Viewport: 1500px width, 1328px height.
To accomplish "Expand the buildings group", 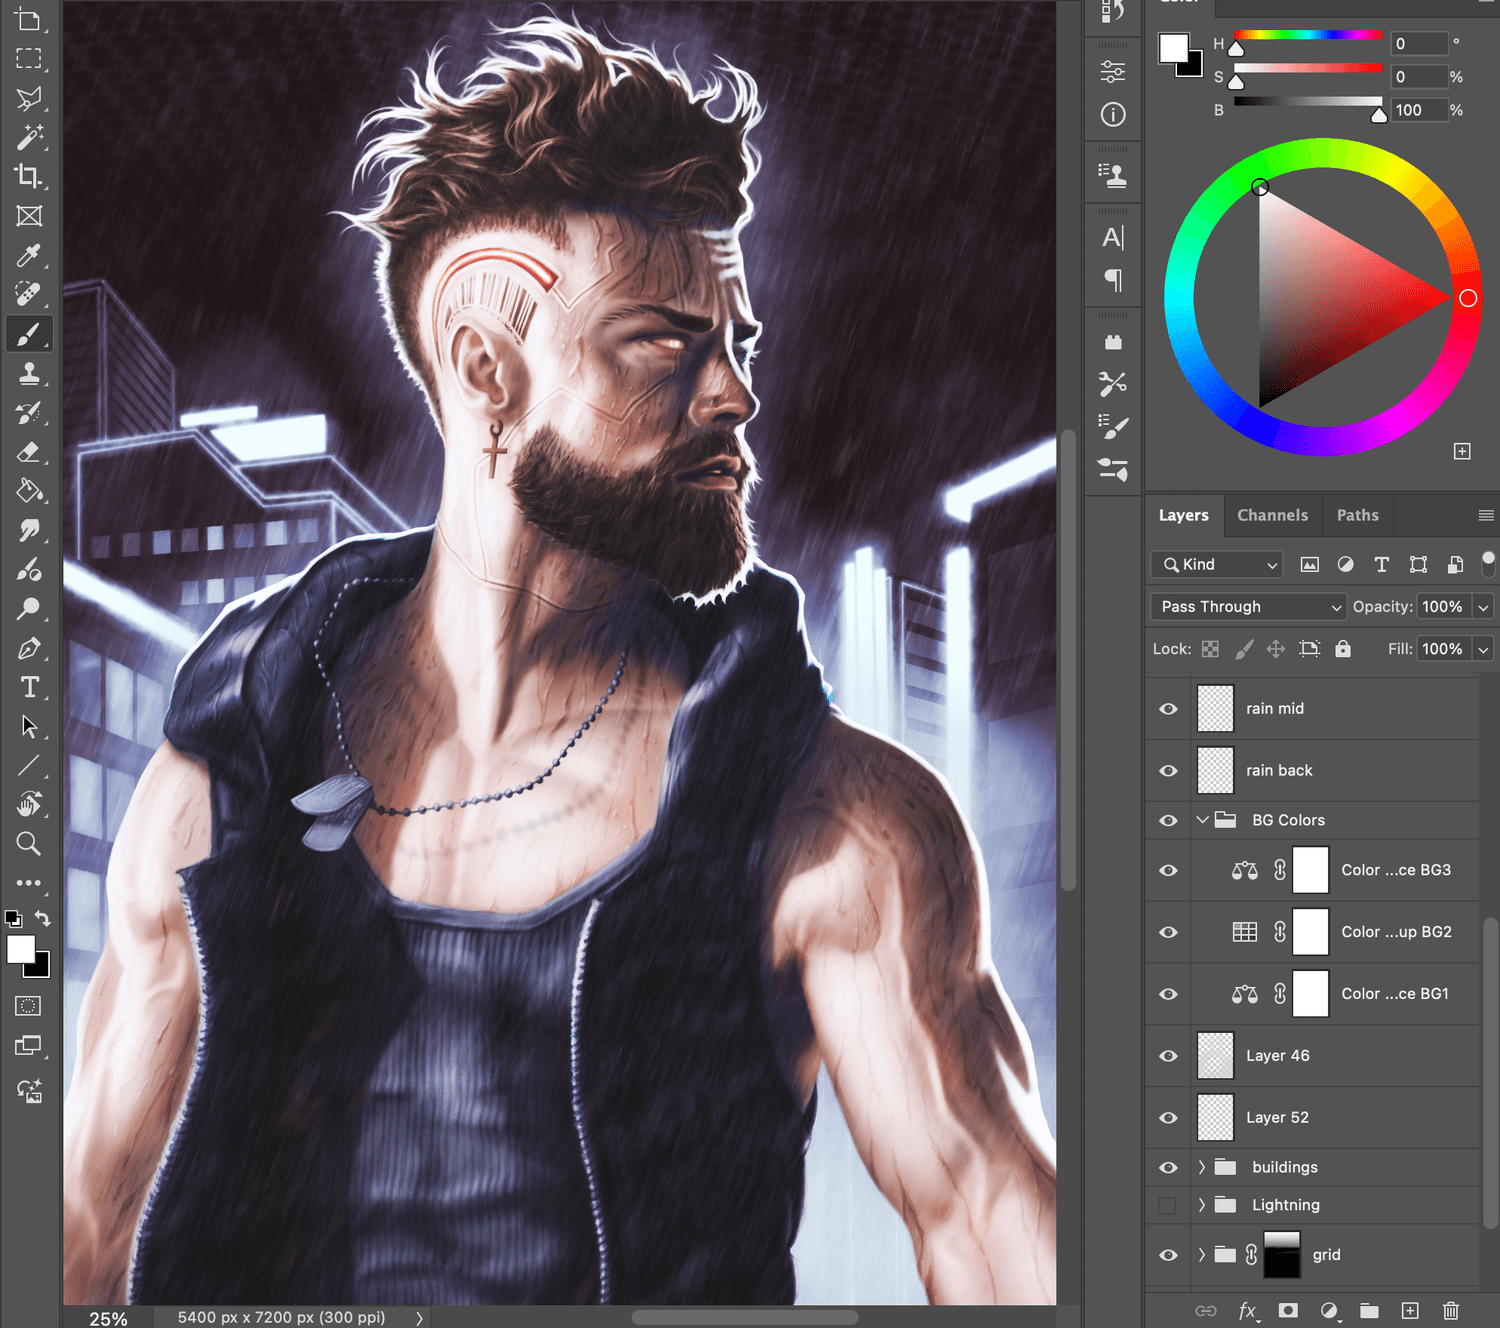I will [x=1202, y=1167].
